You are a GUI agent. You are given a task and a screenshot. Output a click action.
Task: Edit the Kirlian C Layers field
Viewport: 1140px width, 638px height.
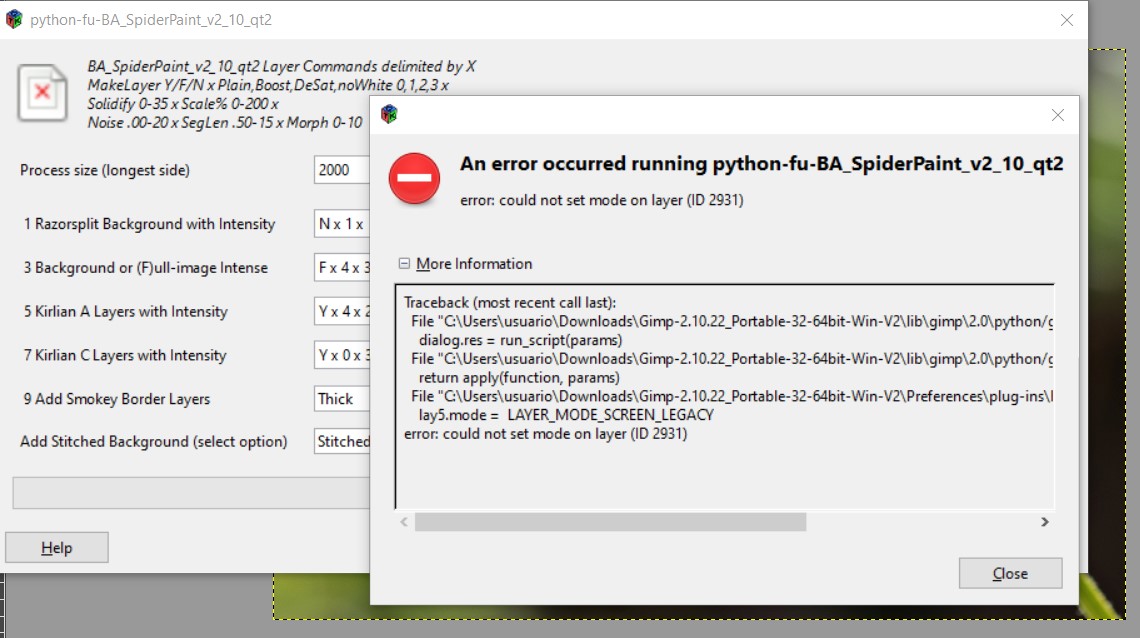[342, 355]
